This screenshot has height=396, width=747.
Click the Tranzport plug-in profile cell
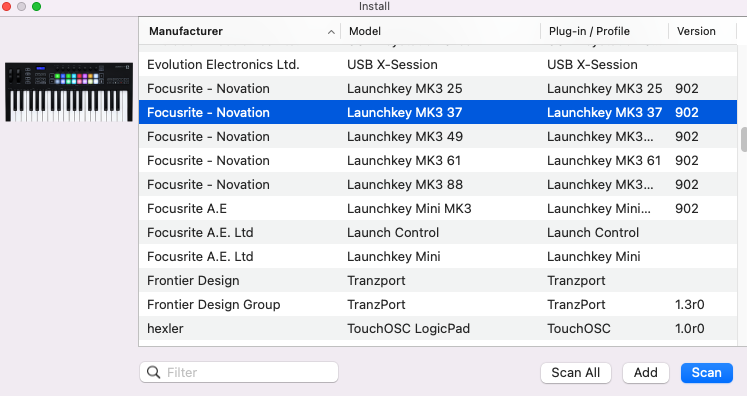coord(576,280)
